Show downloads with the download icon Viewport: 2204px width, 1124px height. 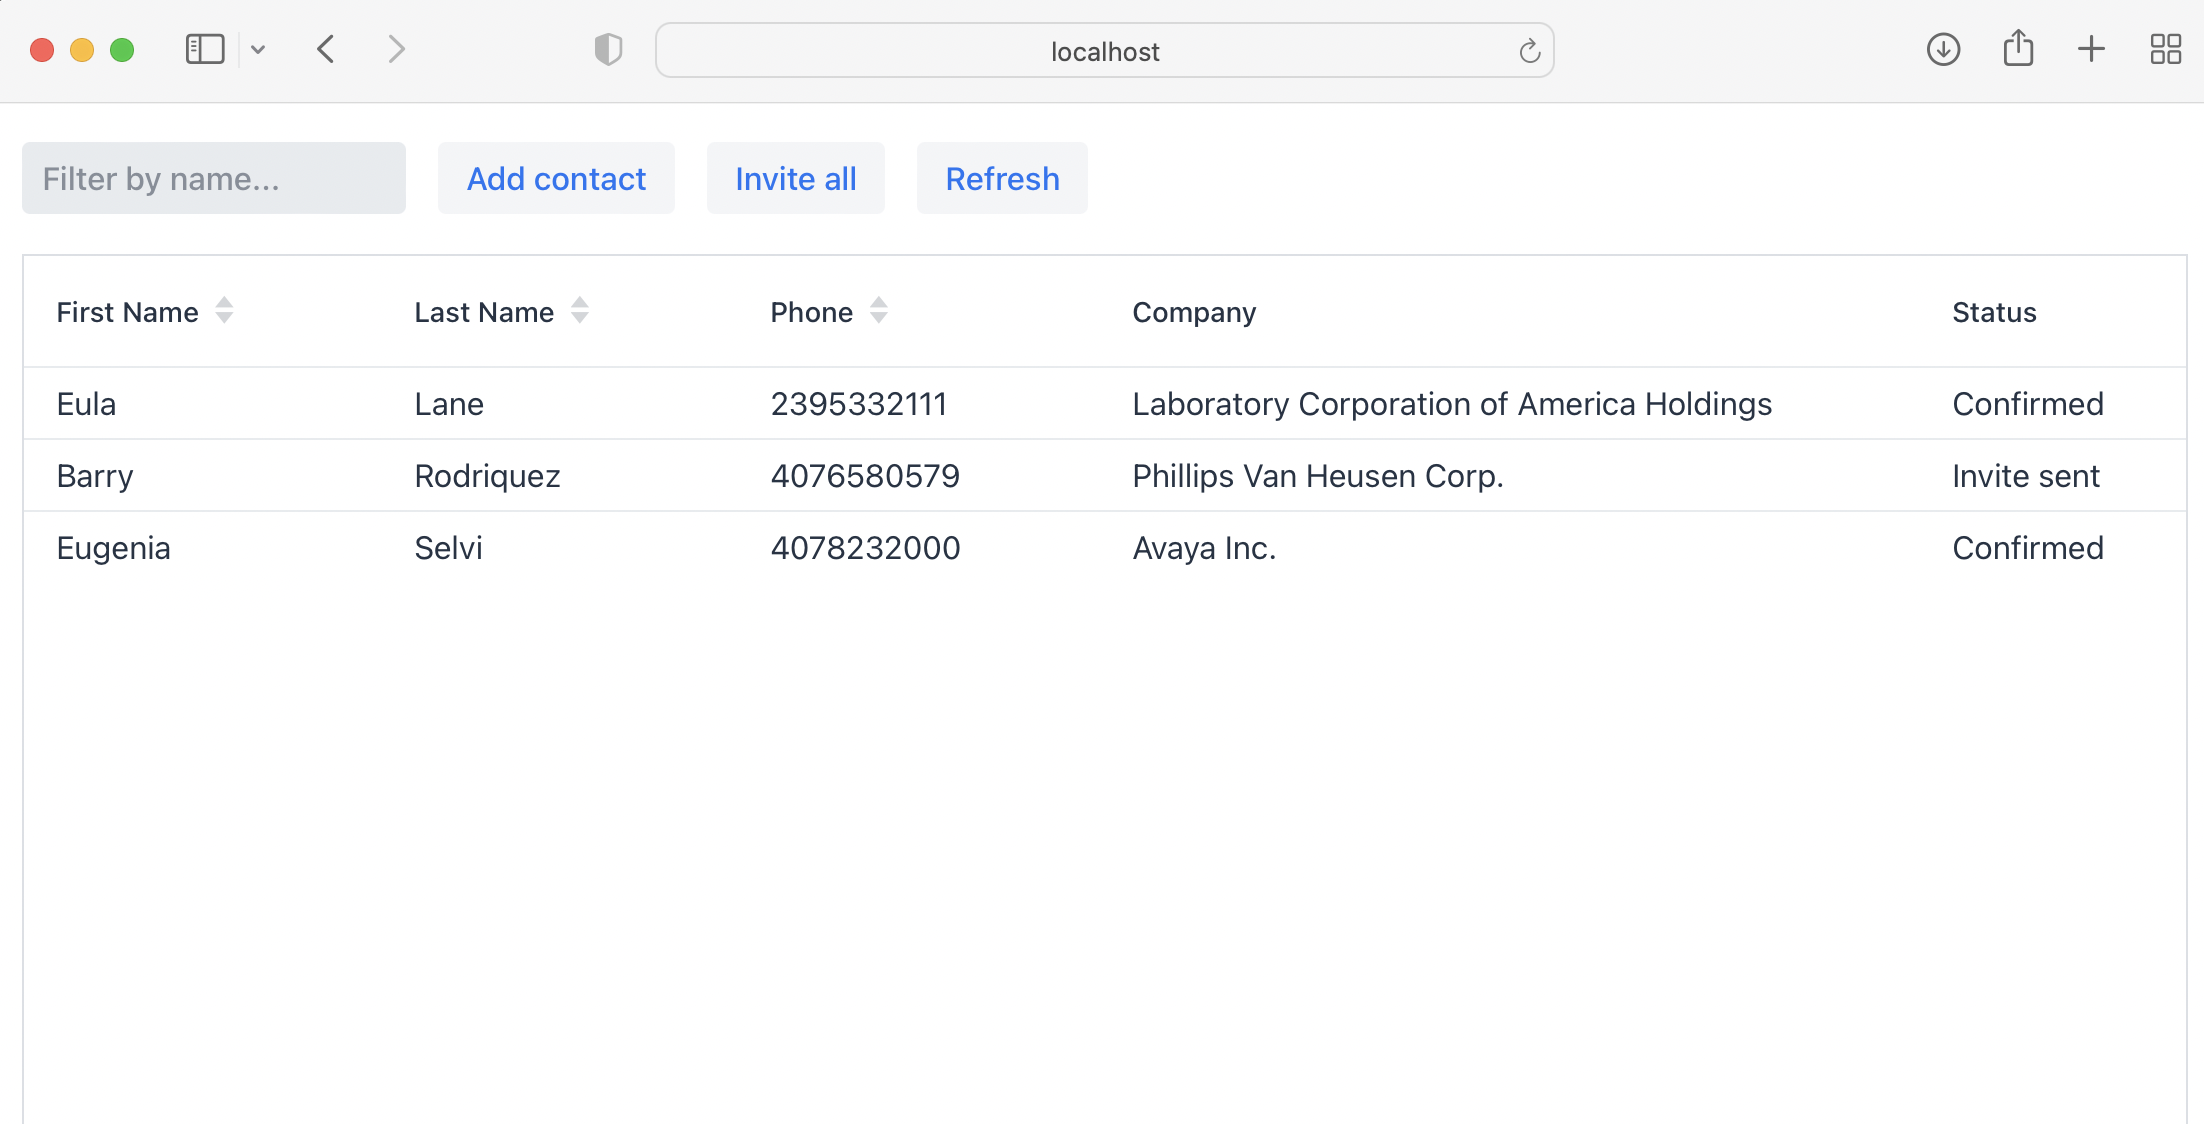pyautogui.click(x=1943, y=49)
